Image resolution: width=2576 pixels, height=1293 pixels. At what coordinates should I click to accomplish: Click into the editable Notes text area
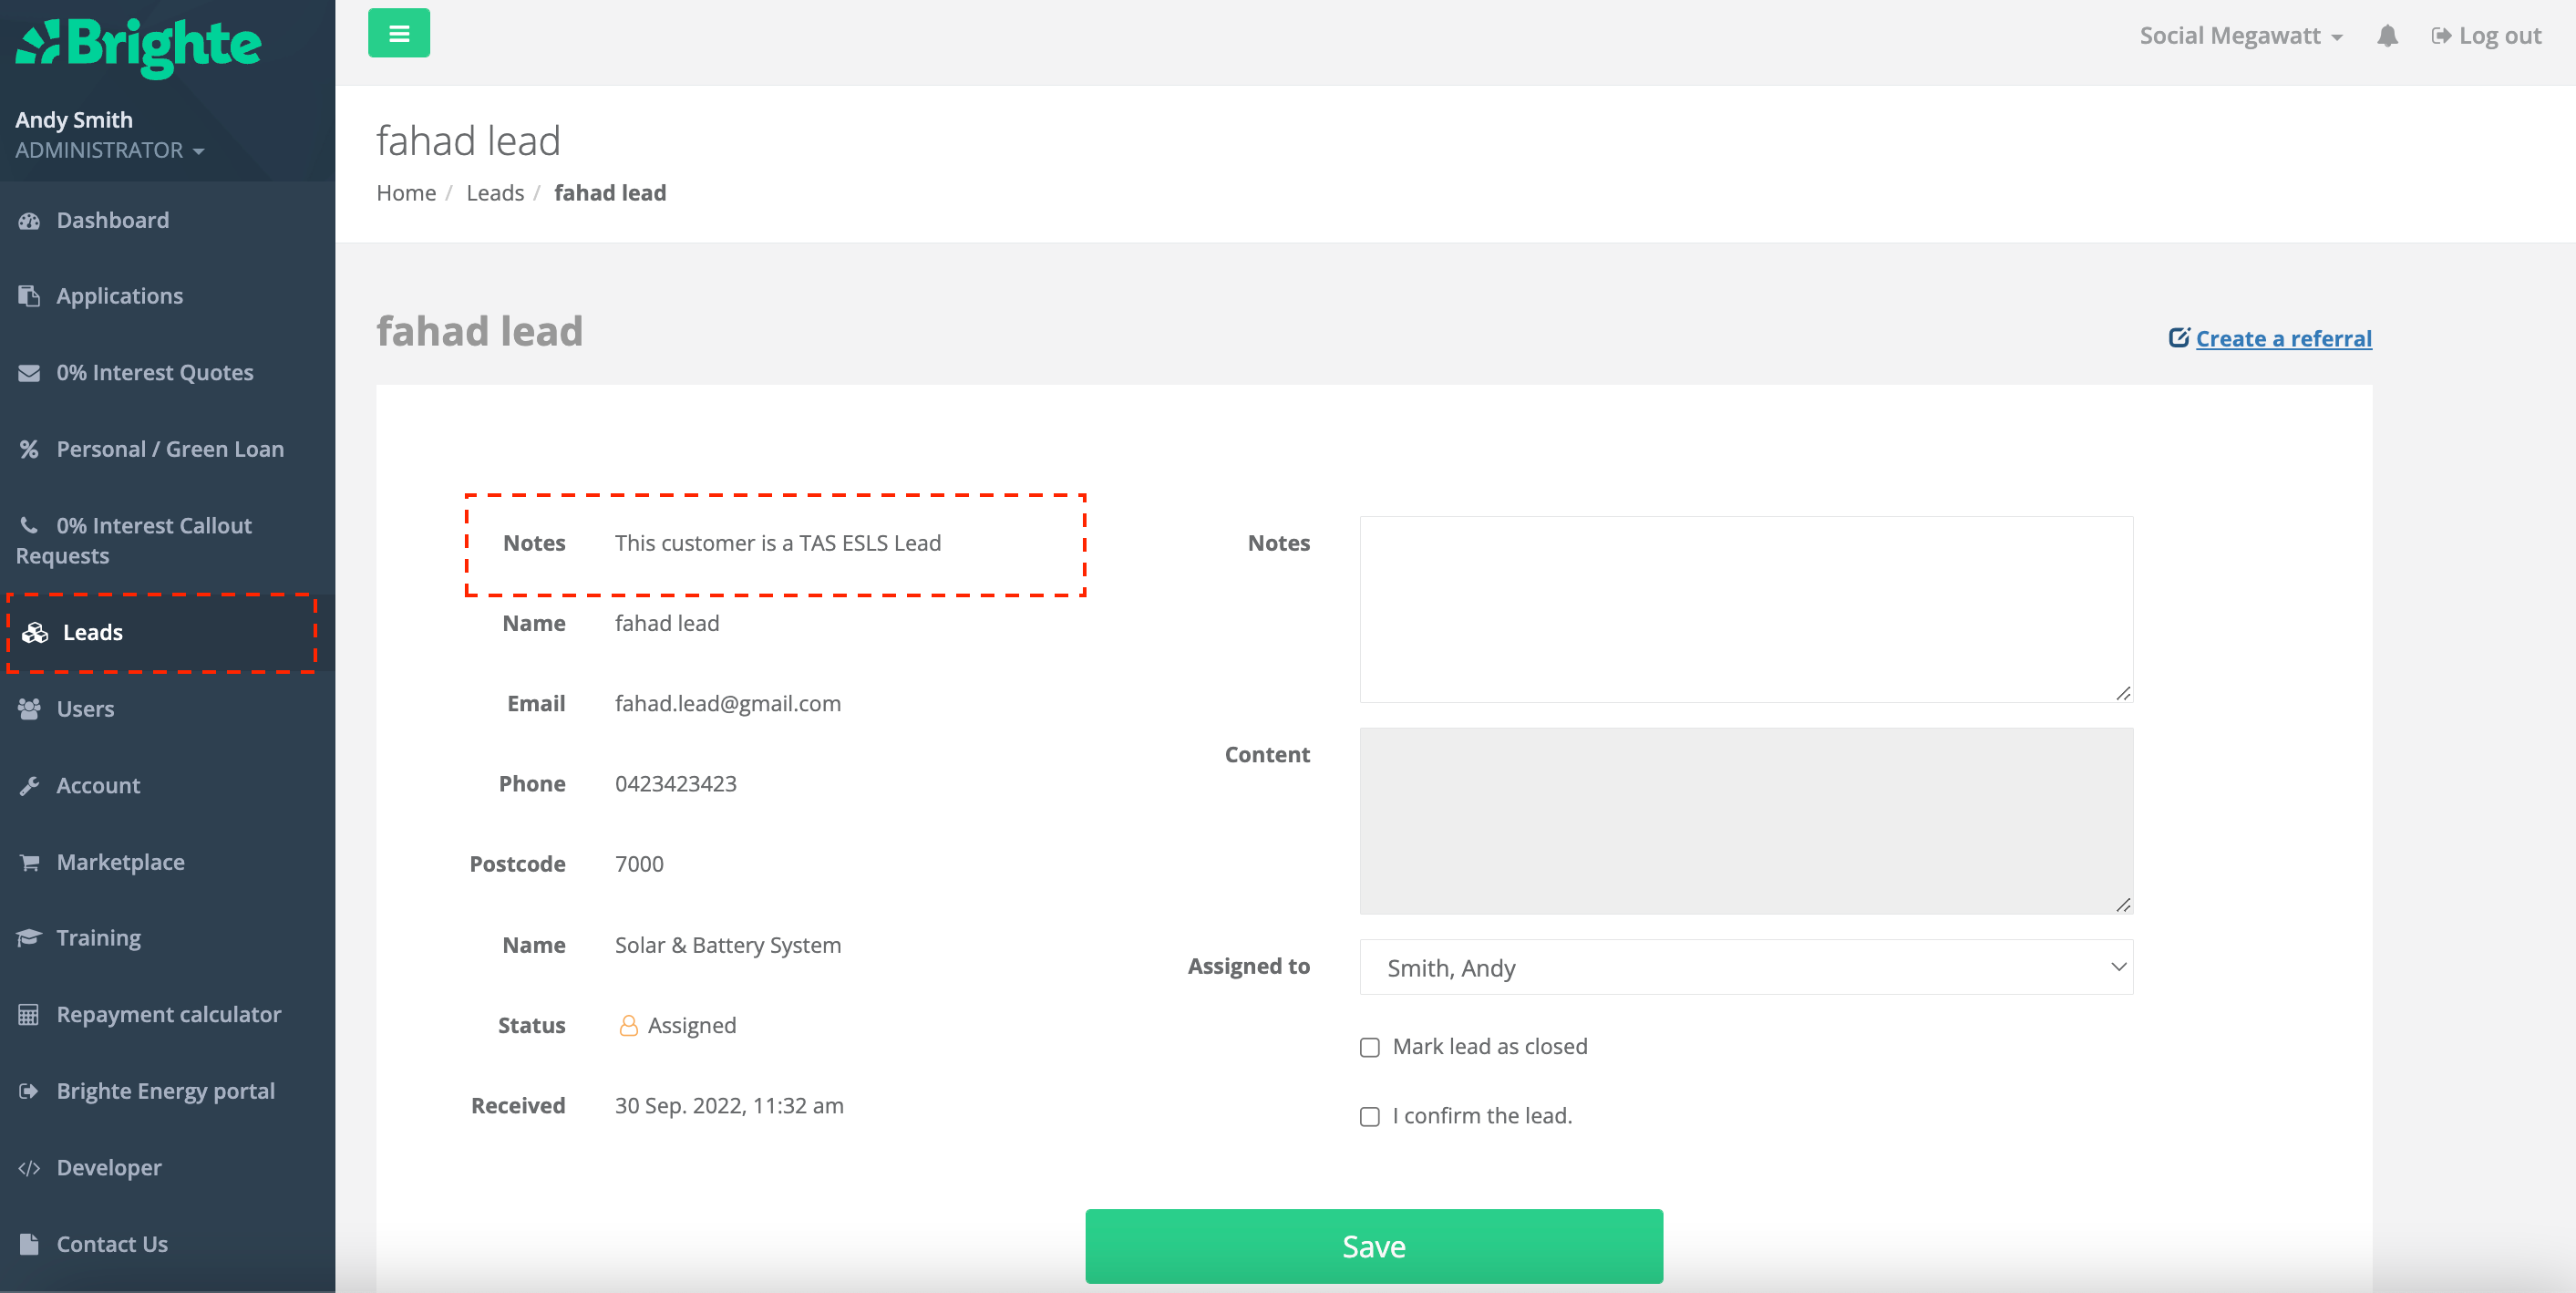click(1745, 609)
